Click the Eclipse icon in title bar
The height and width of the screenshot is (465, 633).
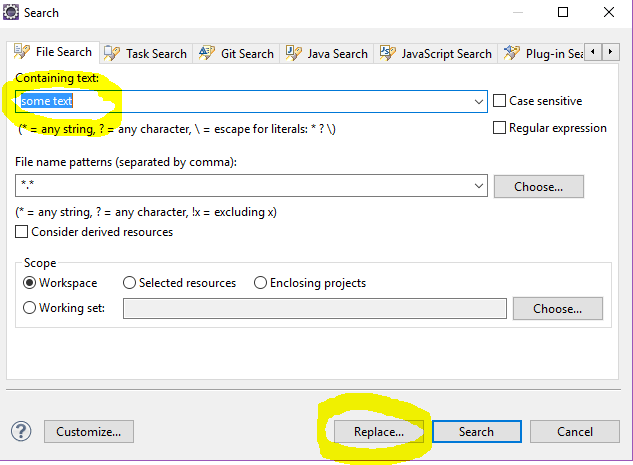11,12
